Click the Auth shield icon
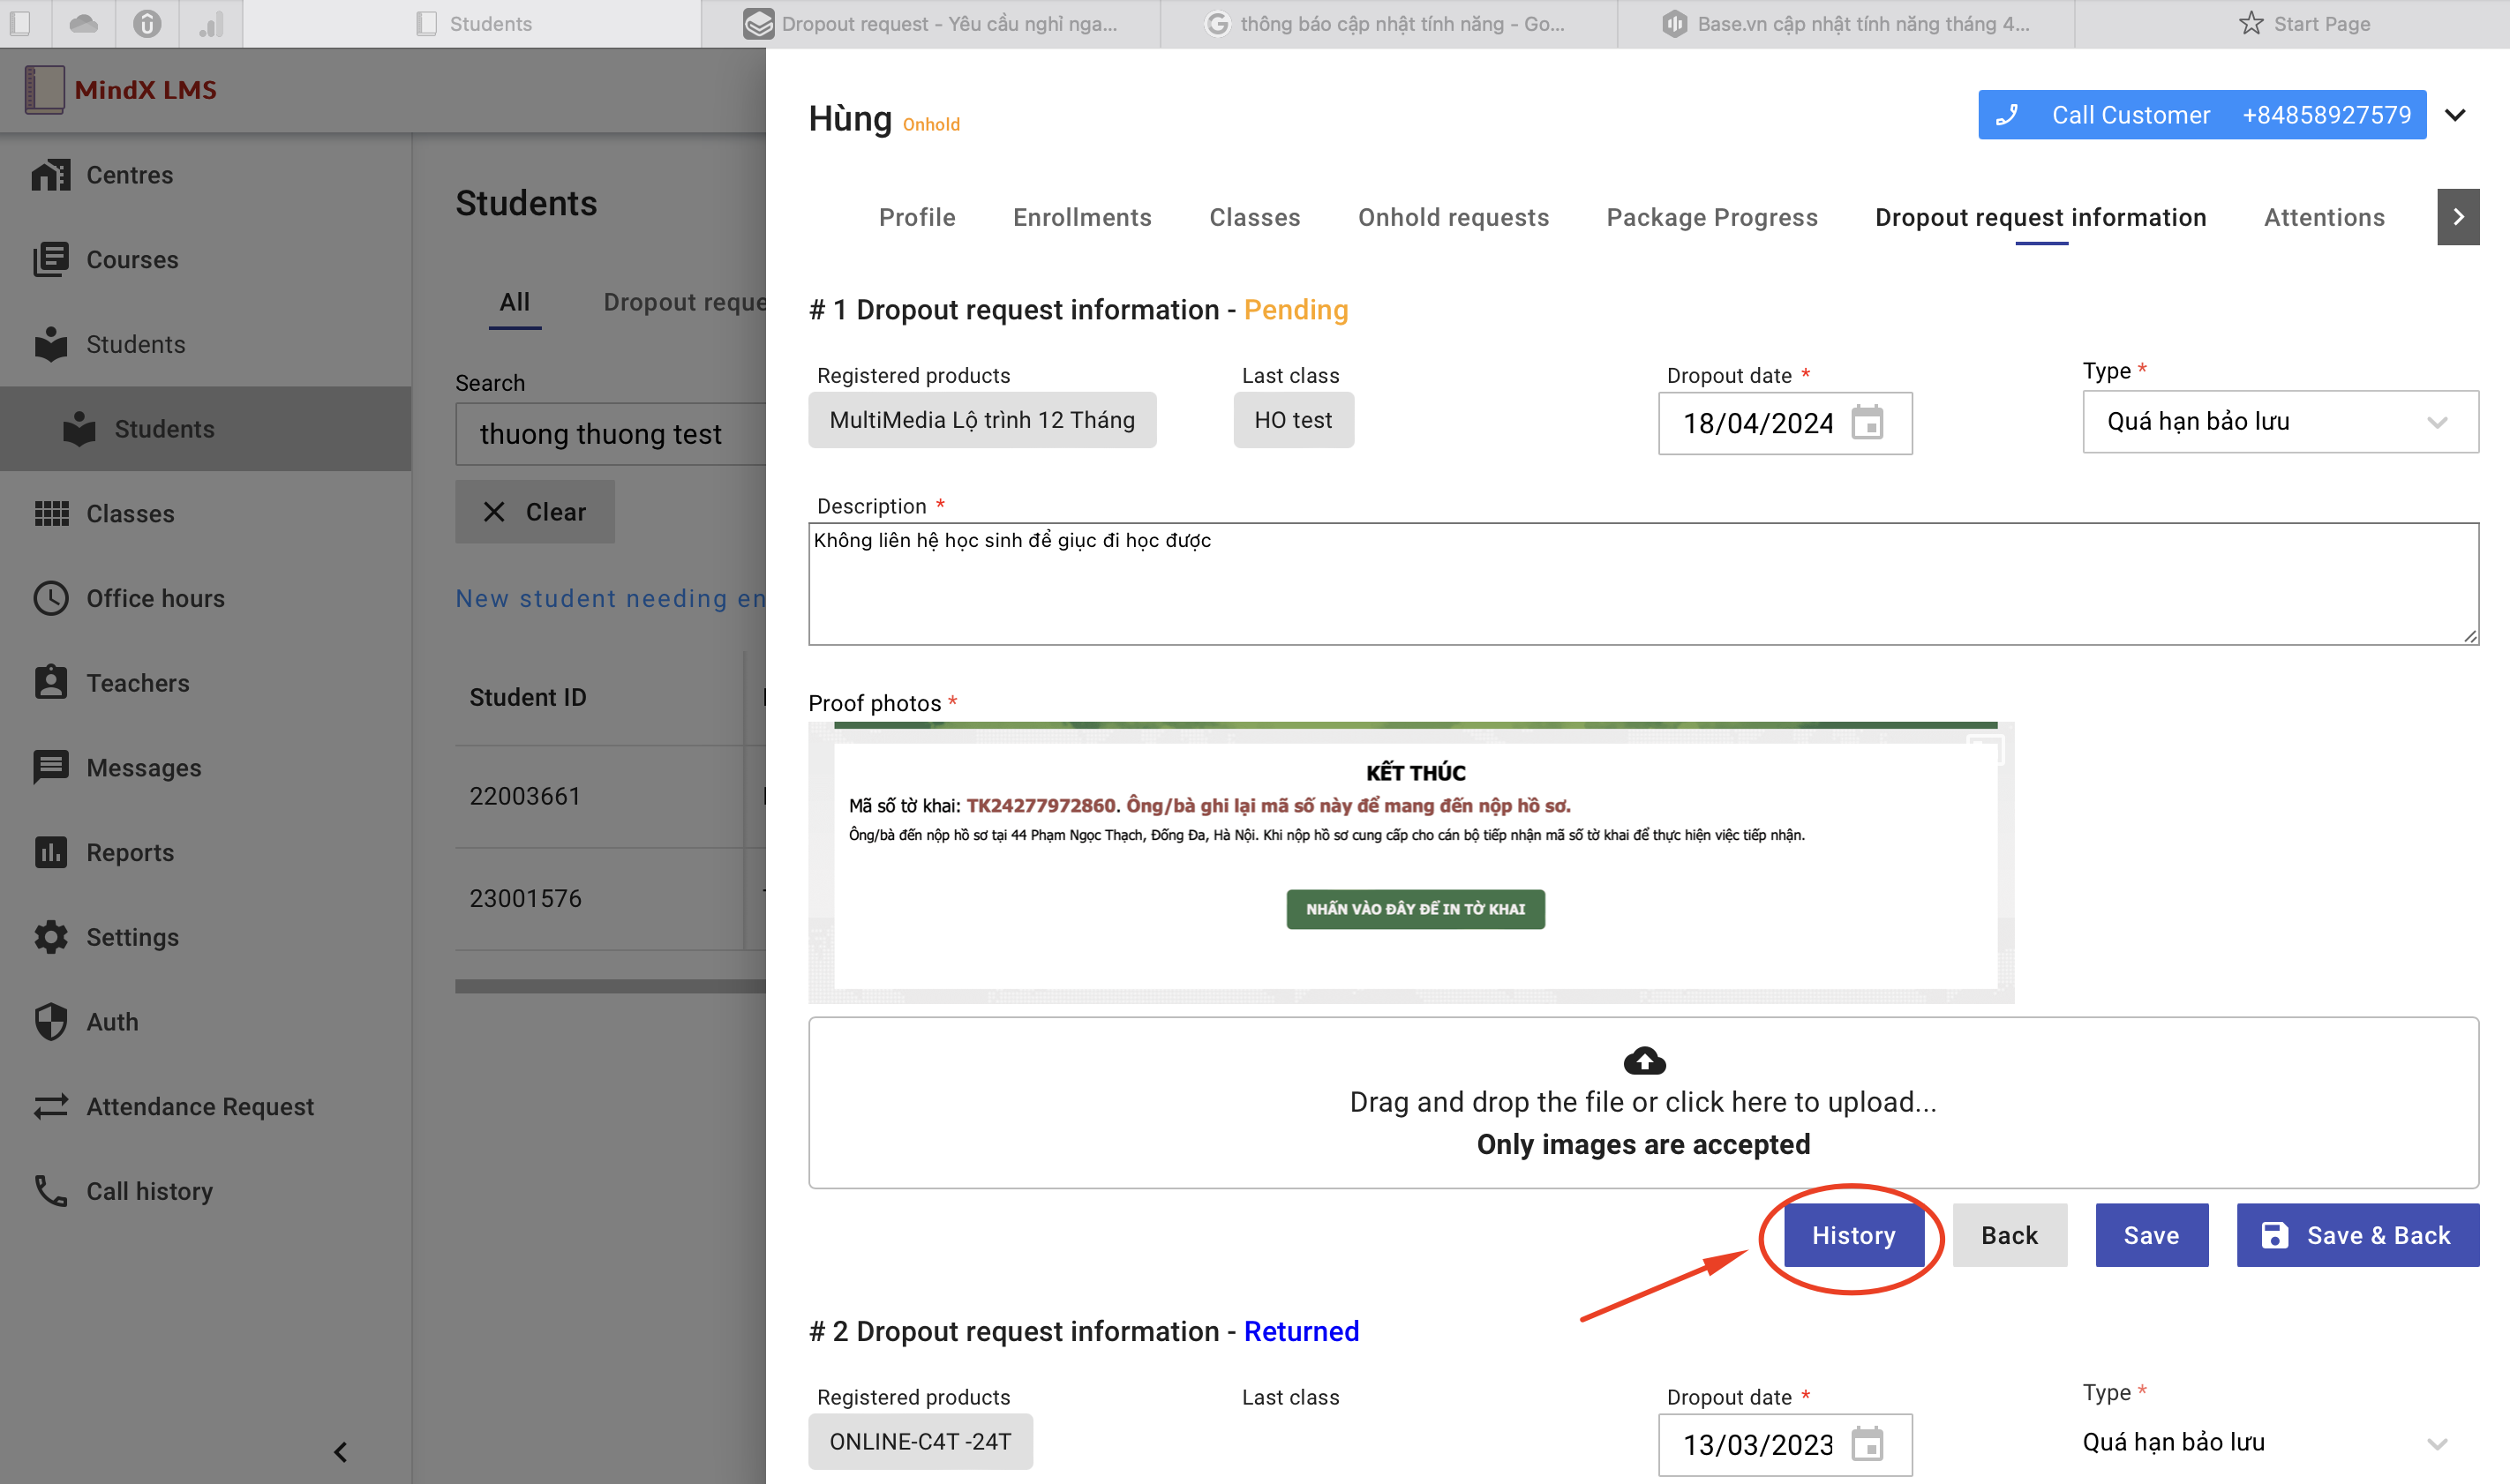The image size is (2510, 1484). tap(50, 1022)
